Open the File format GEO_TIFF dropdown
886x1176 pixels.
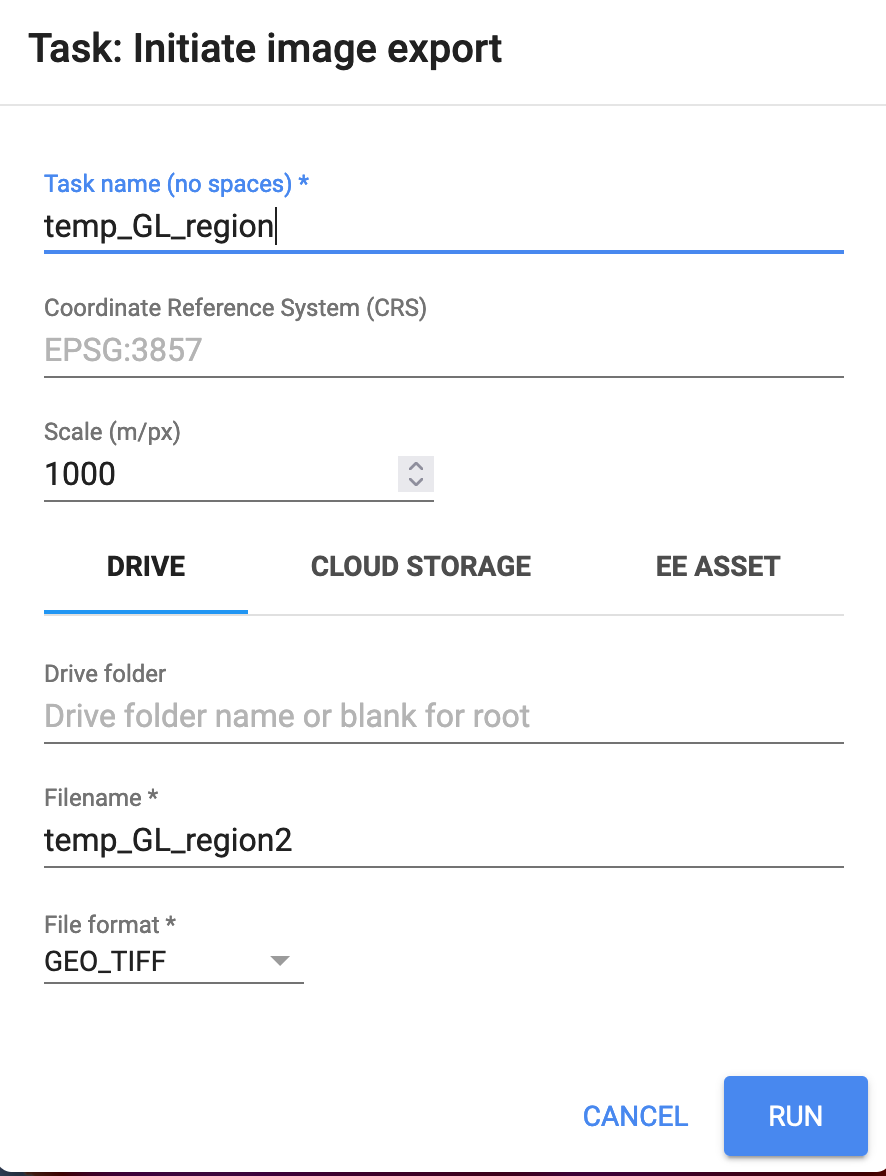173,962
